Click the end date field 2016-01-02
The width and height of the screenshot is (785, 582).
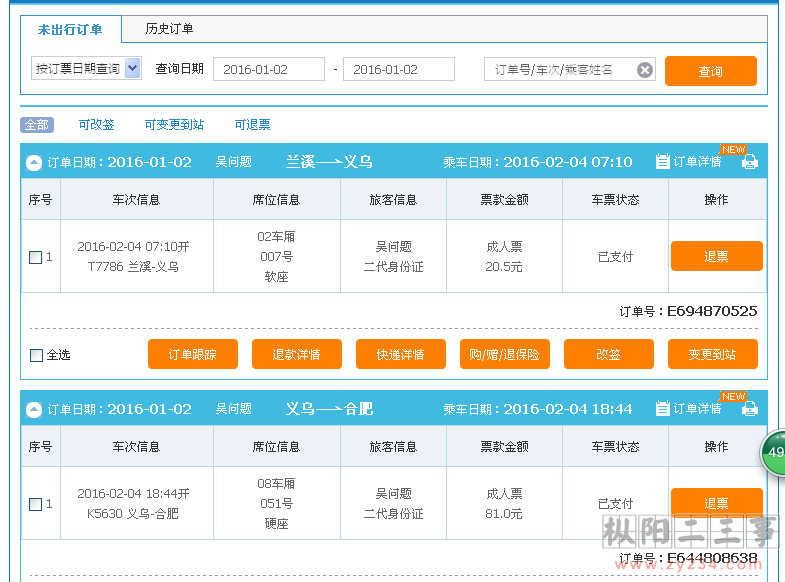pyautogui.click(x=399, y=69)
